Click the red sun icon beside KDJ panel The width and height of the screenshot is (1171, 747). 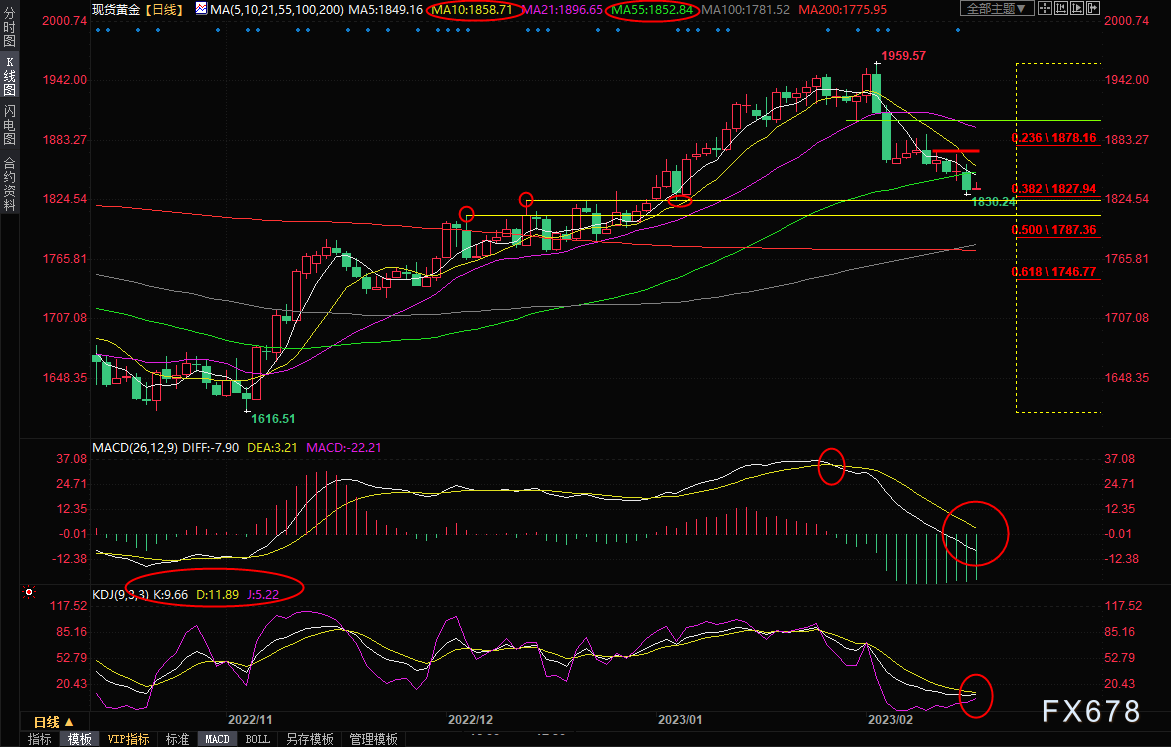(29, 592)
